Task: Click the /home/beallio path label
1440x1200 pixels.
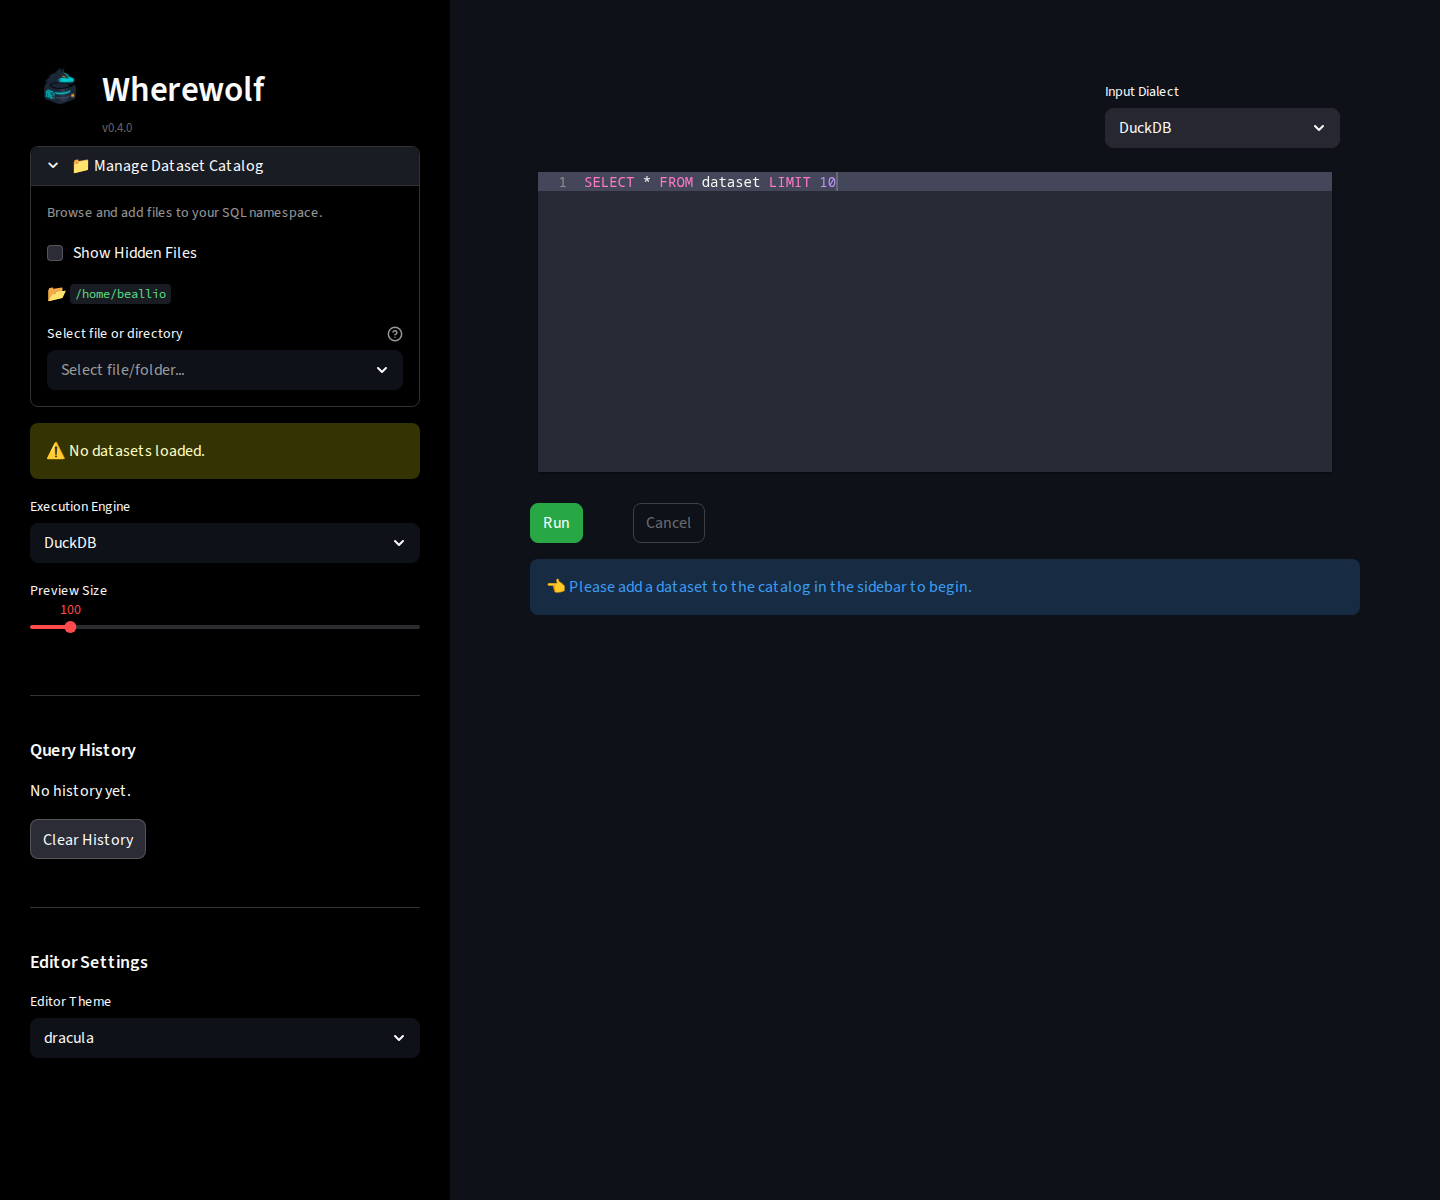Action: [x=121, y=294]
